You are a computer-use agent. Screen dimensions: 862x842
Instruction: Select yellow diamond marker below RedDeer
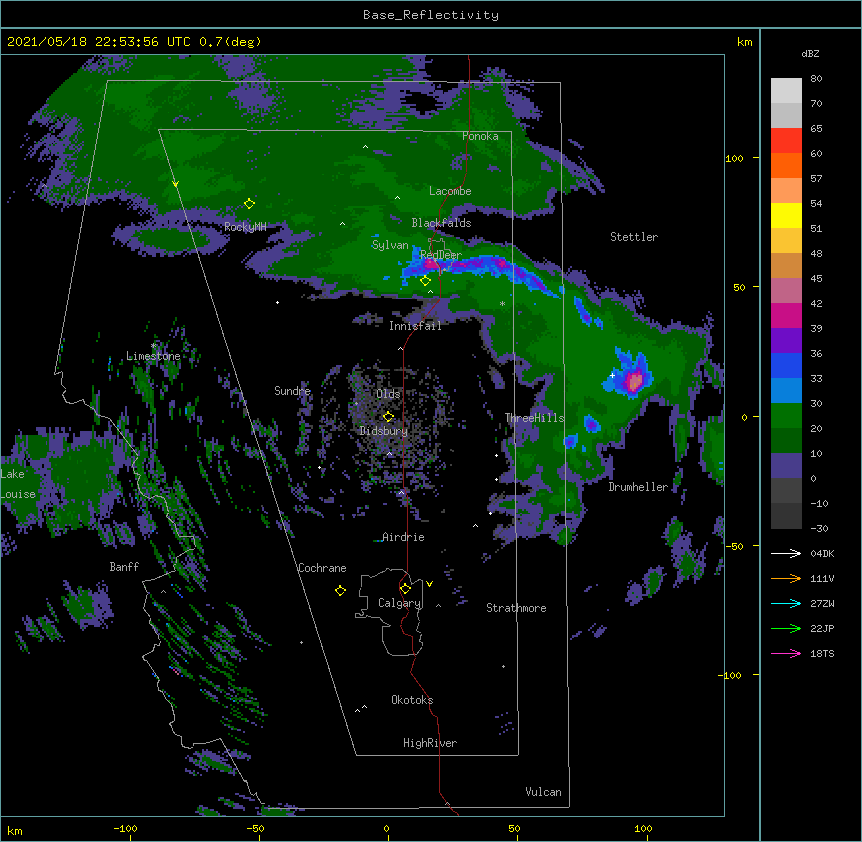425,281
